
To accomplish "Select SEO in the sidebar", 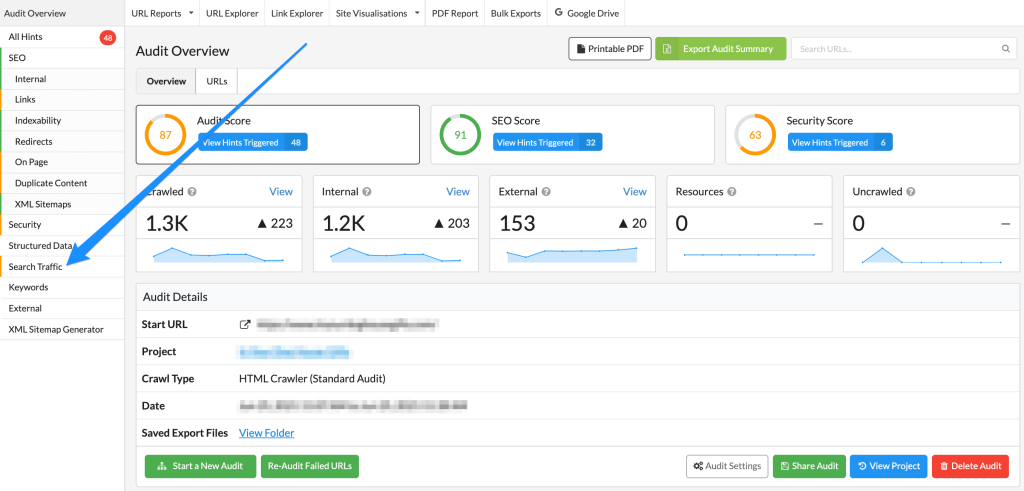I will [x=61, y=58].
